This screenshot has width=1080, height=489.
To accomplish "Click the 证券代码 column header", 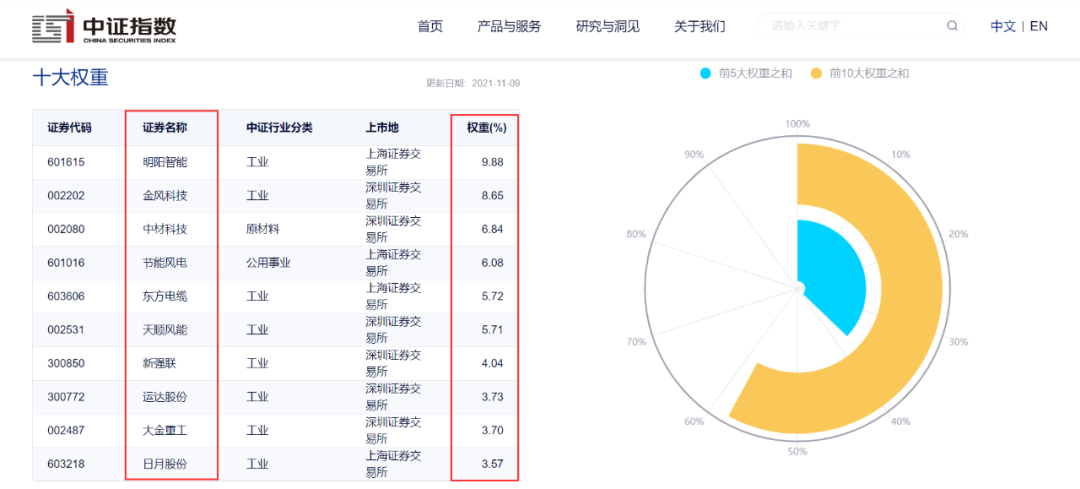I will (x=69, y=128).
